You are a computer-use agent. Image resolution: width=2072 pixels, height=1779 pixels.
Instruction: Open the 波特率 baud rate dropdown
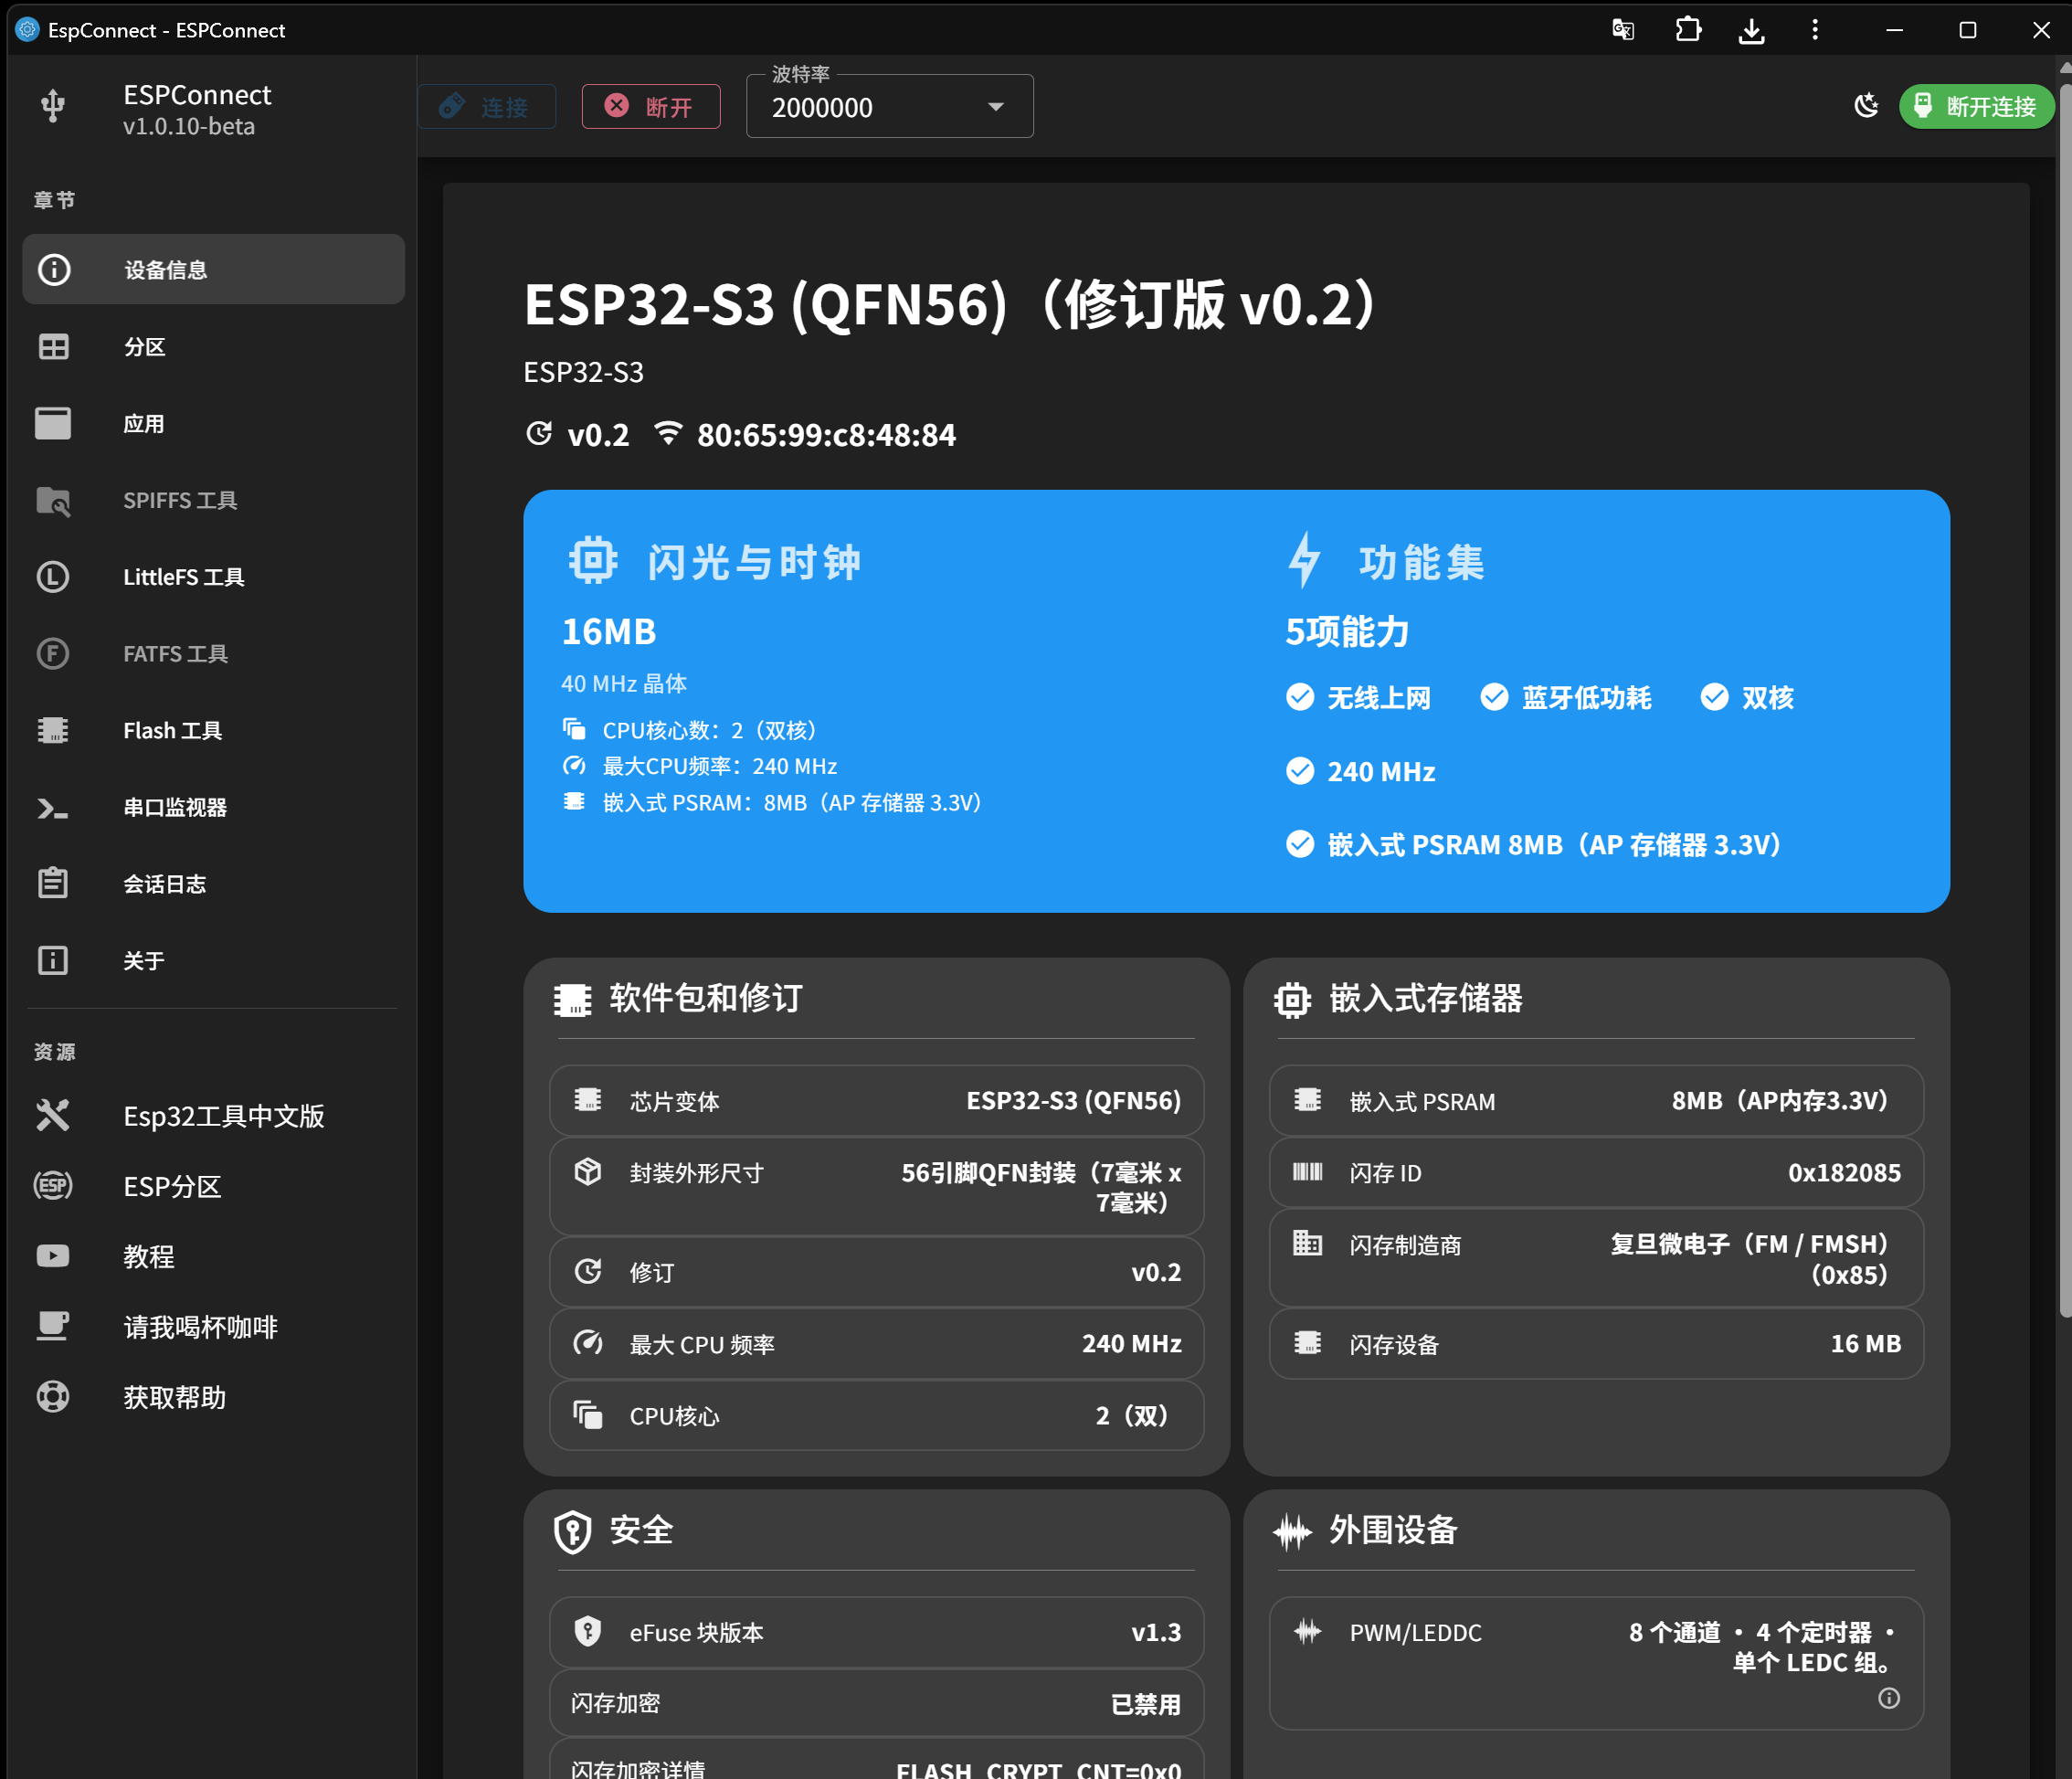tap(994, 106)
